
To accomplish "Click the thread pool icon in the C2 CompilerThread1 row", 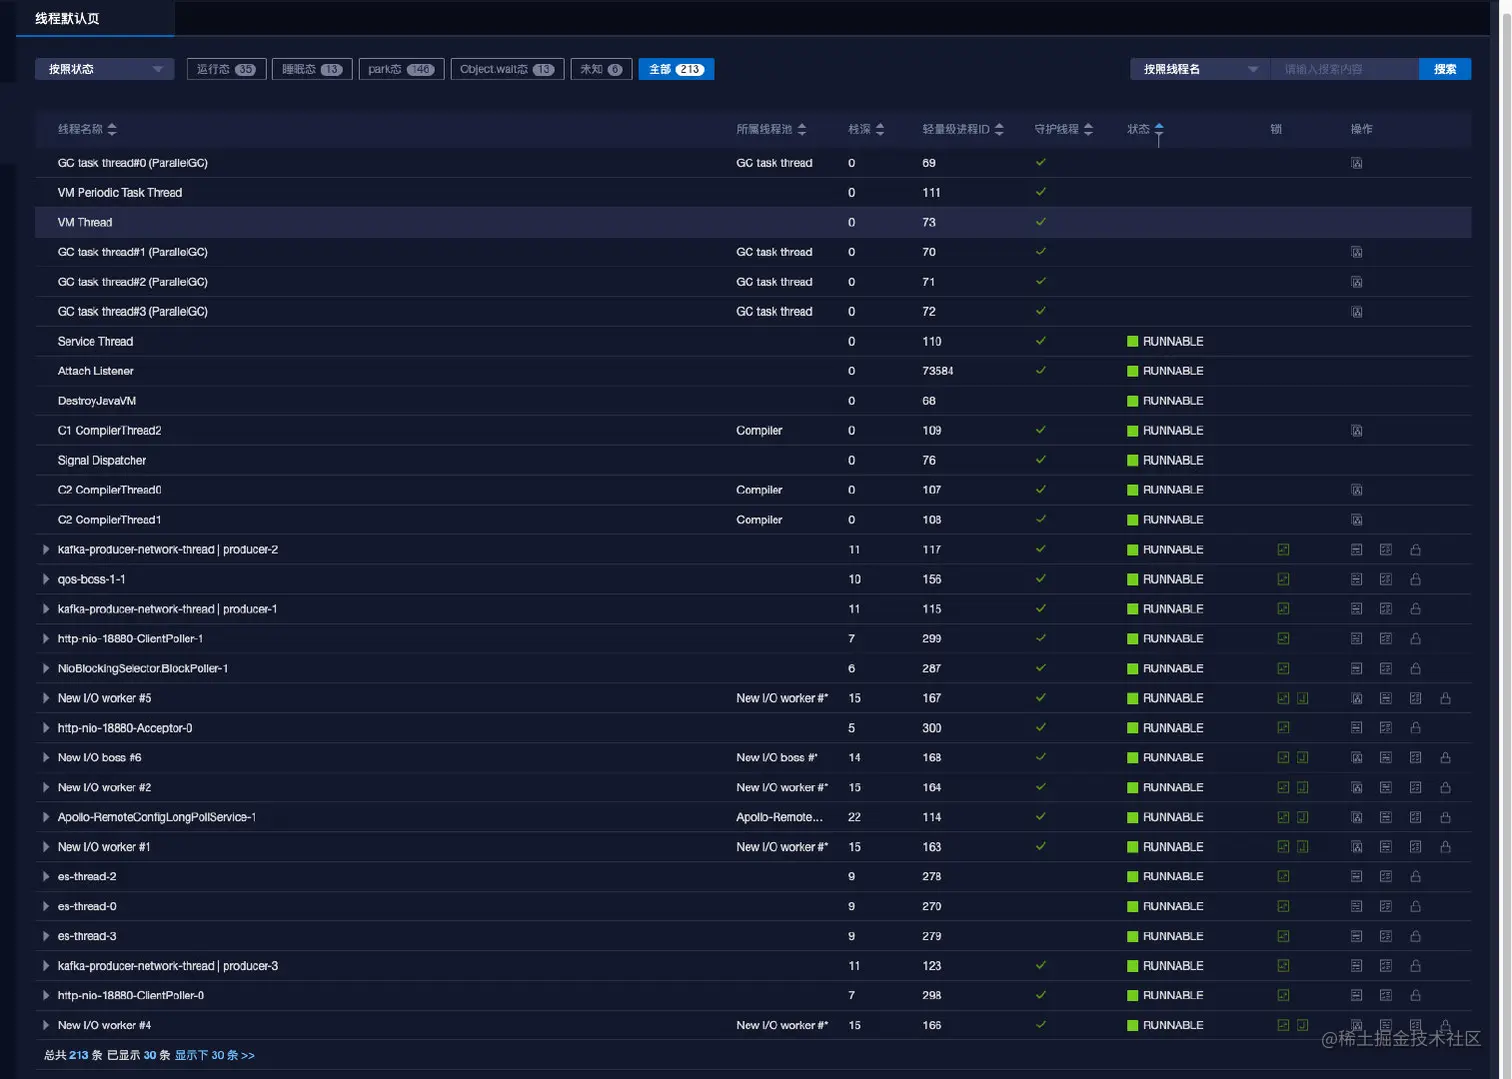I will 1356,520.
